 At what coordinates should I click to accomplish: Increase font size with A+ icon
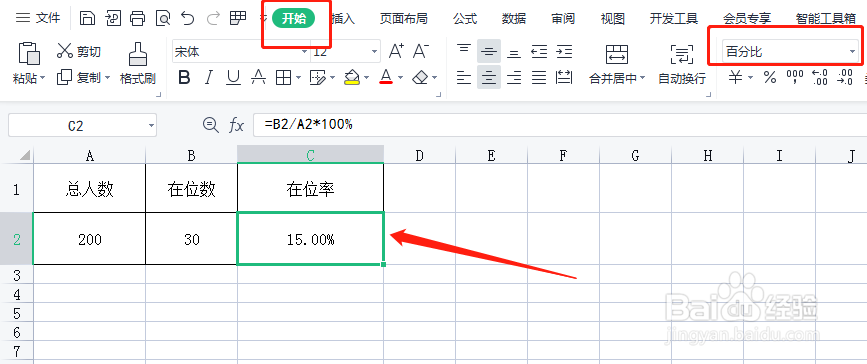point(396,51)
